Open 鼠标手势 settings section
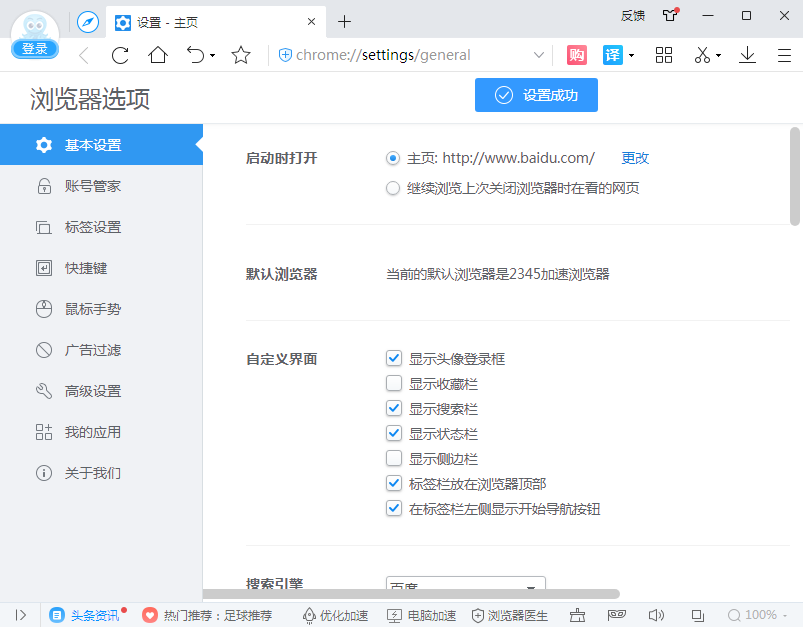 (101, 309)
